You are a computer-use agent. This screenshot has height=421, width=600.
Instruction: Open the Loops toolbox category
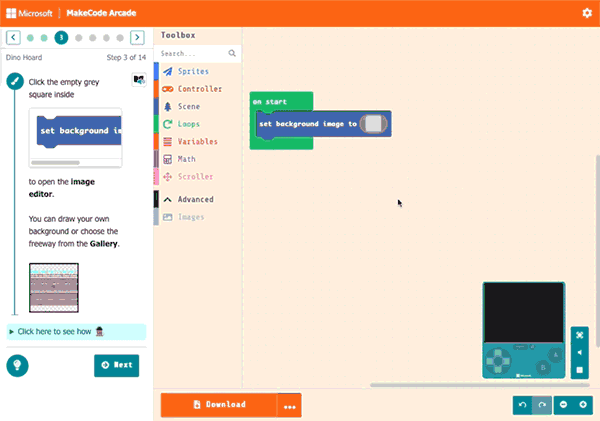[197, 124]
